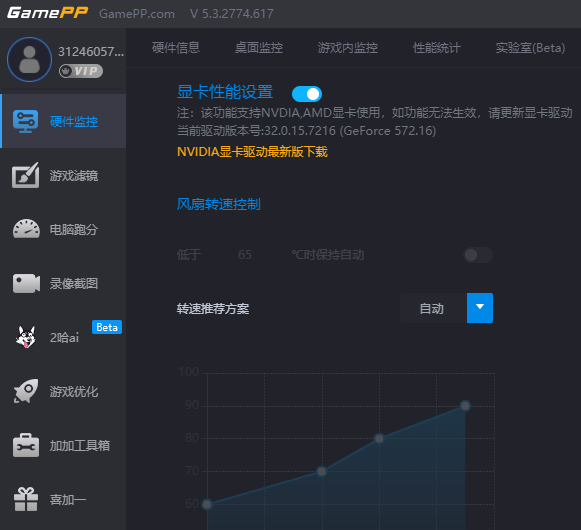Open the 录像截图 camera icon
Screen dimensions: 581x530
(x=26, y=284)
